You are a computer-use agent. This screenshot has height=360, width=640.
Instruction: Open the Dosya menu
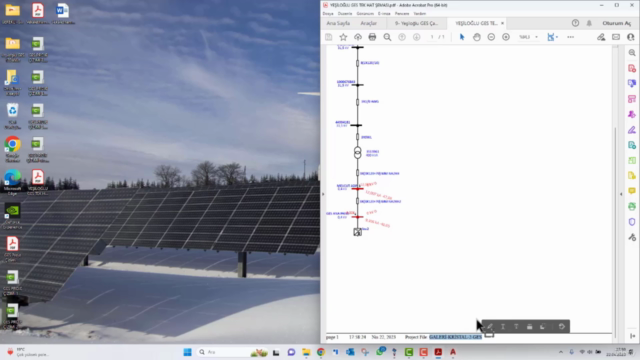coord(328,13)
